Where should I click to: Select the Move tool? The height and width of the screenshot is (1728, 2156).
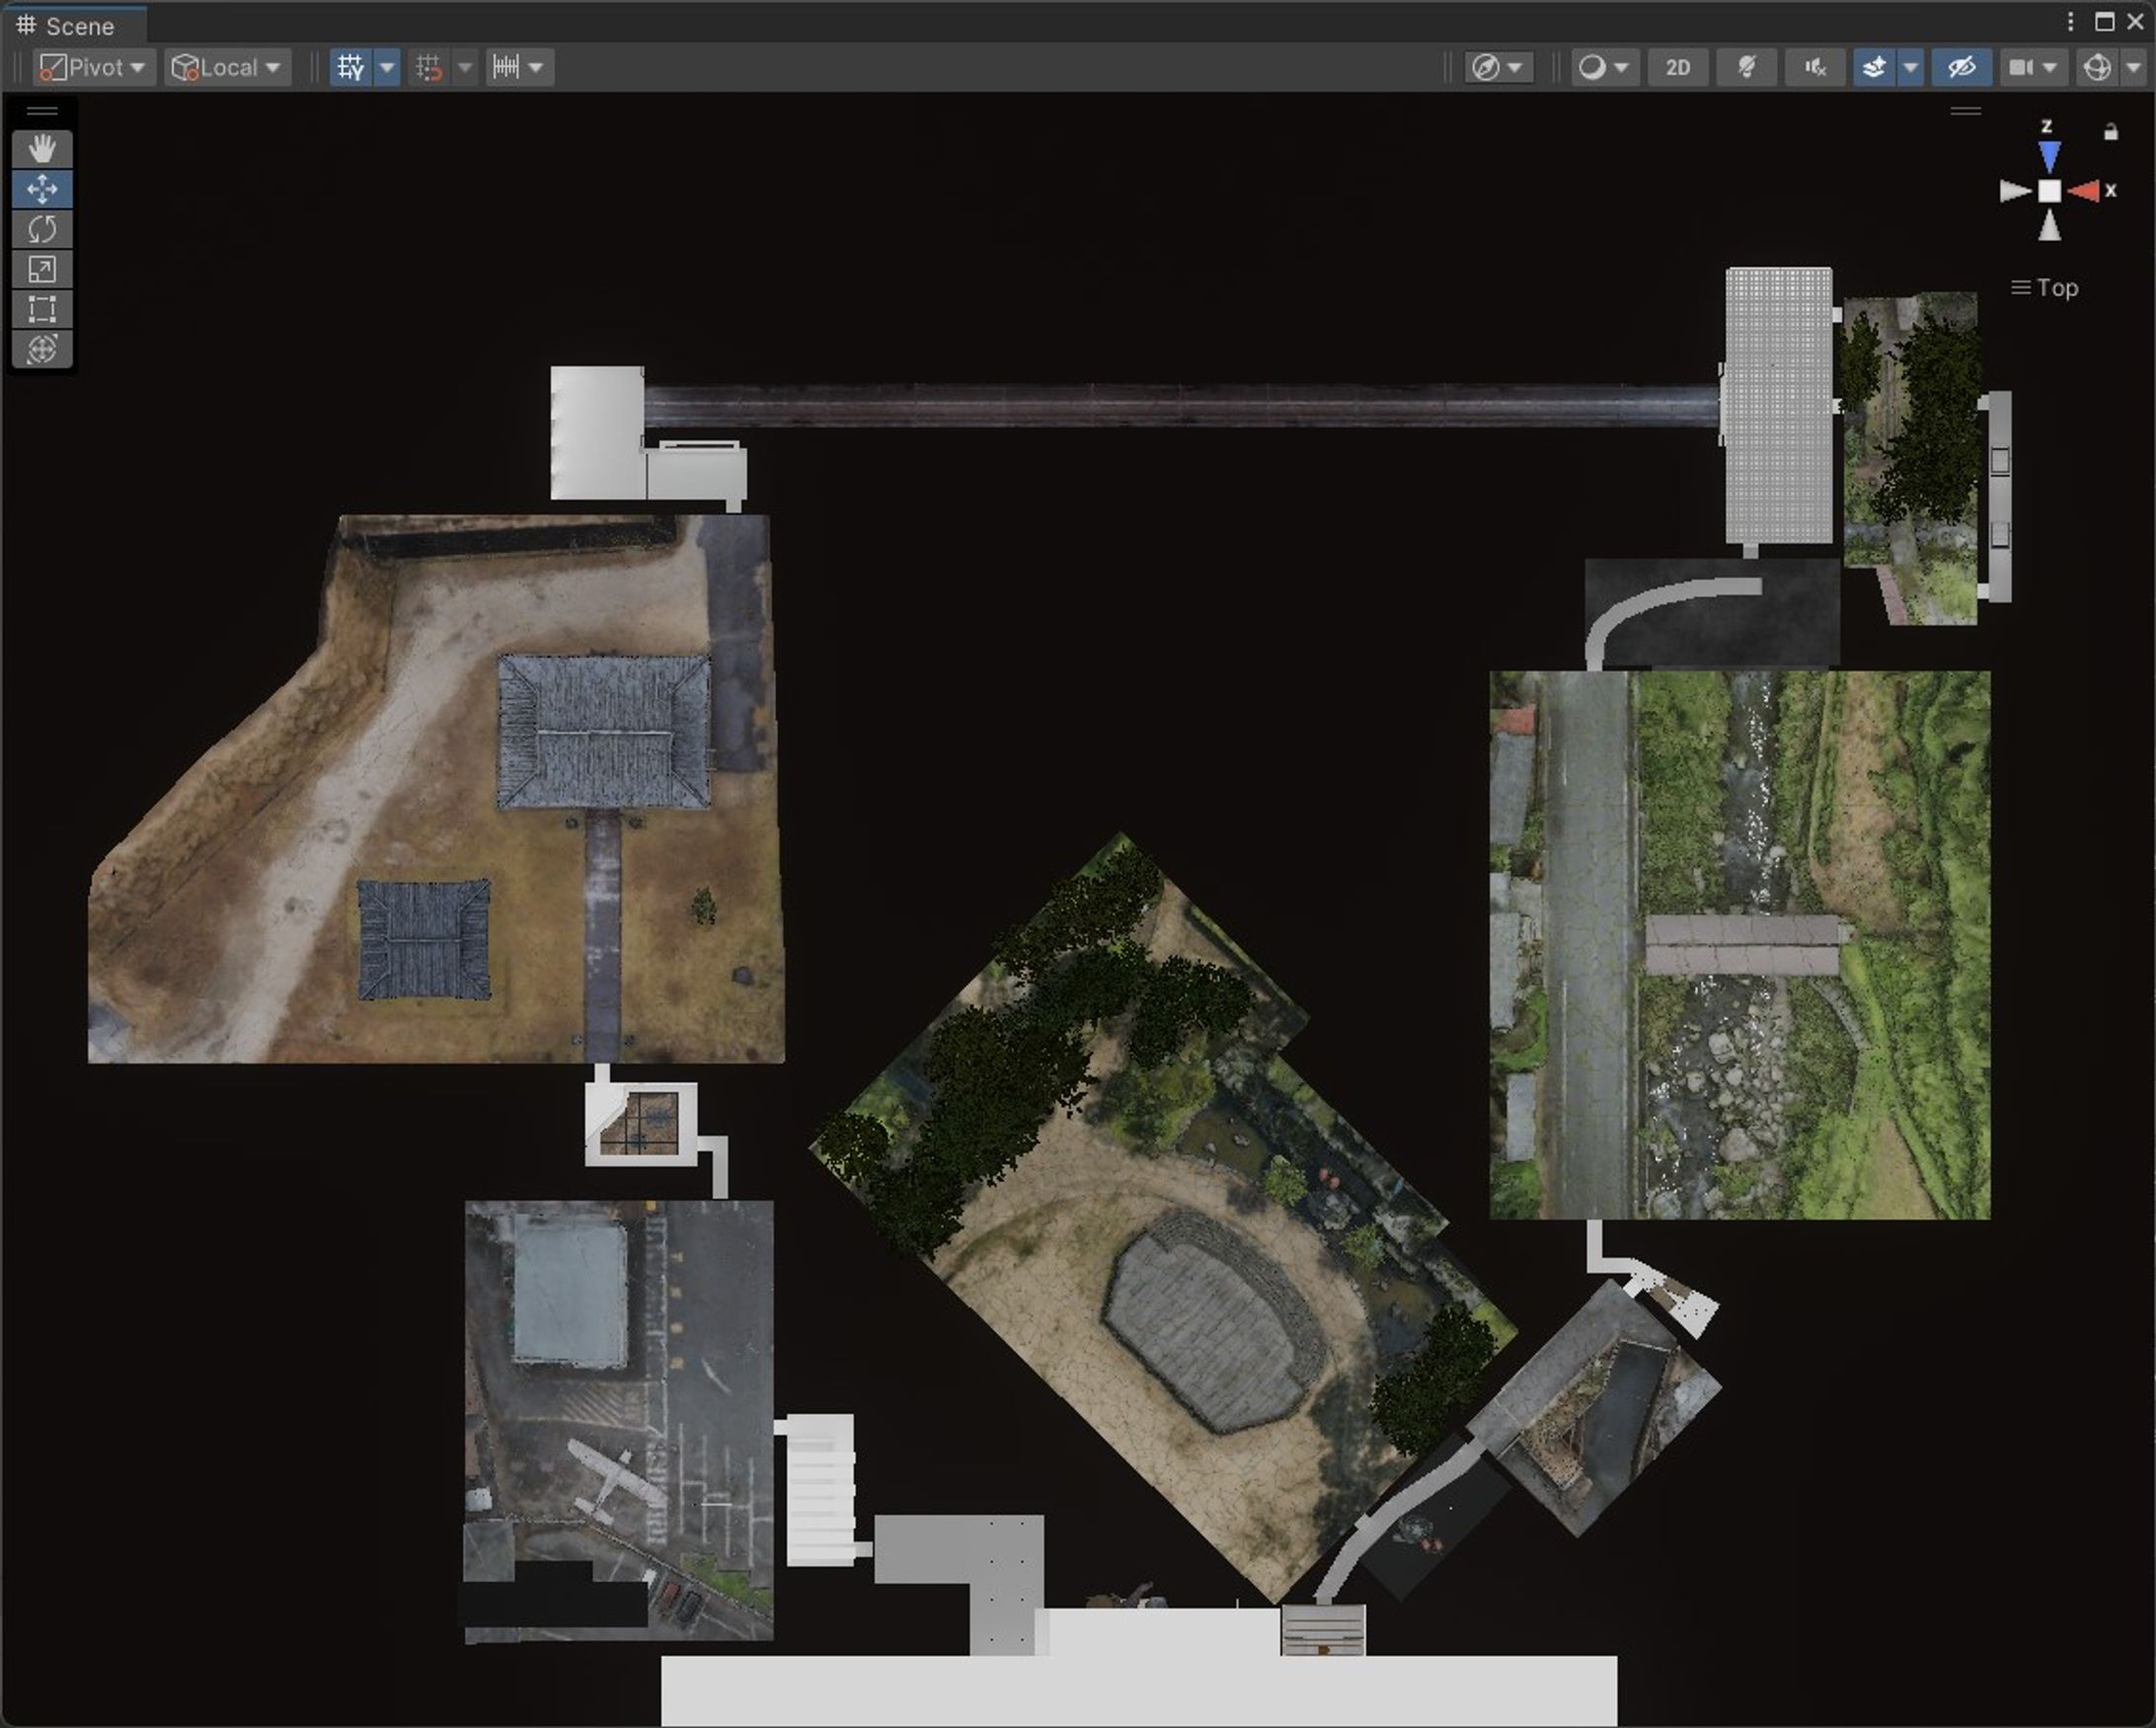42,189
